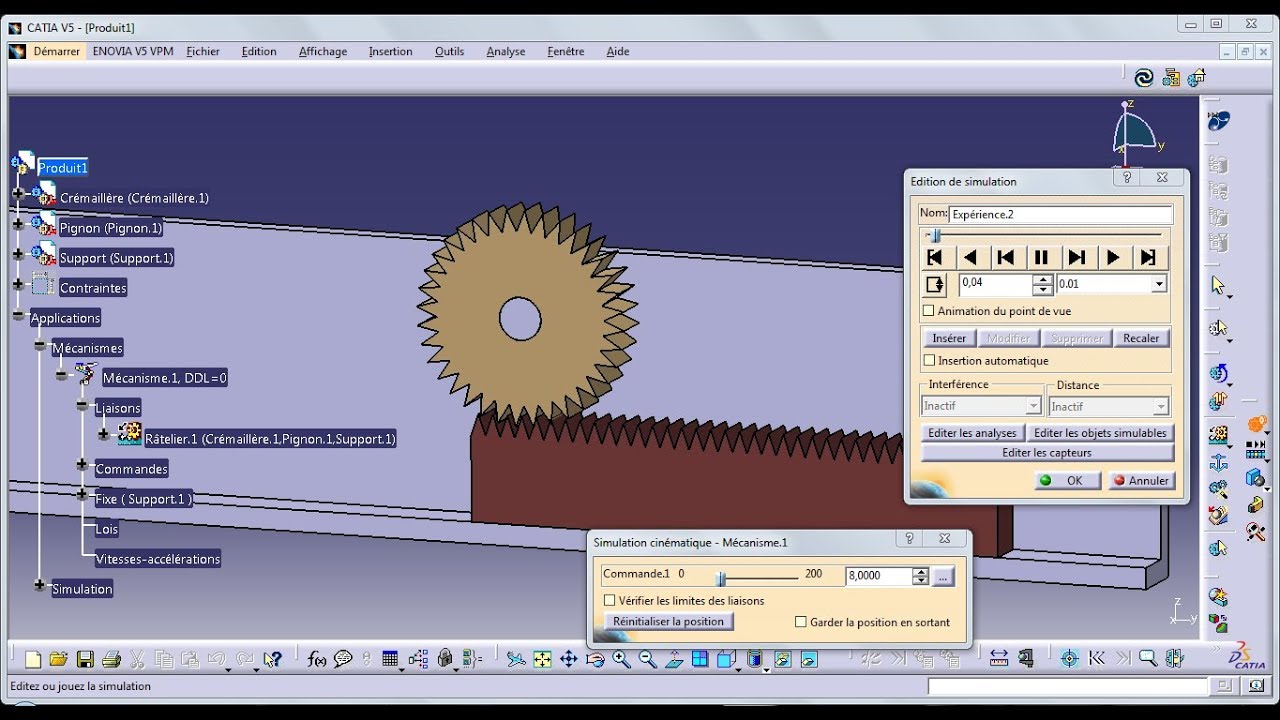The height and width of the screenshot is (720, 1280).
Task: Toggle Vérifier les limites des liaisons
Action: click(x=610, y=600)
